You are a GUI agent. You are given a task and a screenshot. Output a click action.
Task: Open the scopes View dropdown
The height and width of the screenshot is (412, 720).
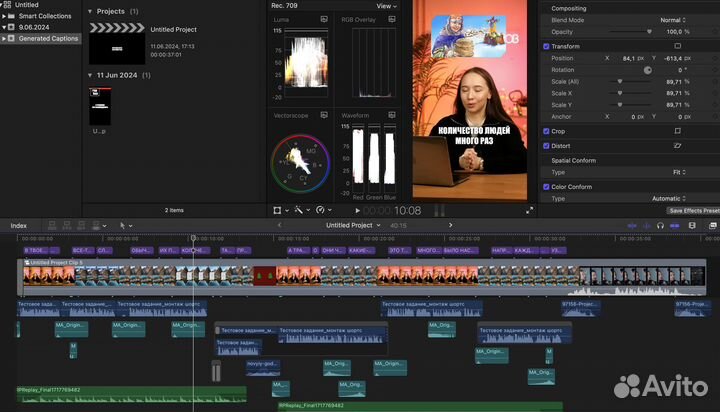[385, 5]
